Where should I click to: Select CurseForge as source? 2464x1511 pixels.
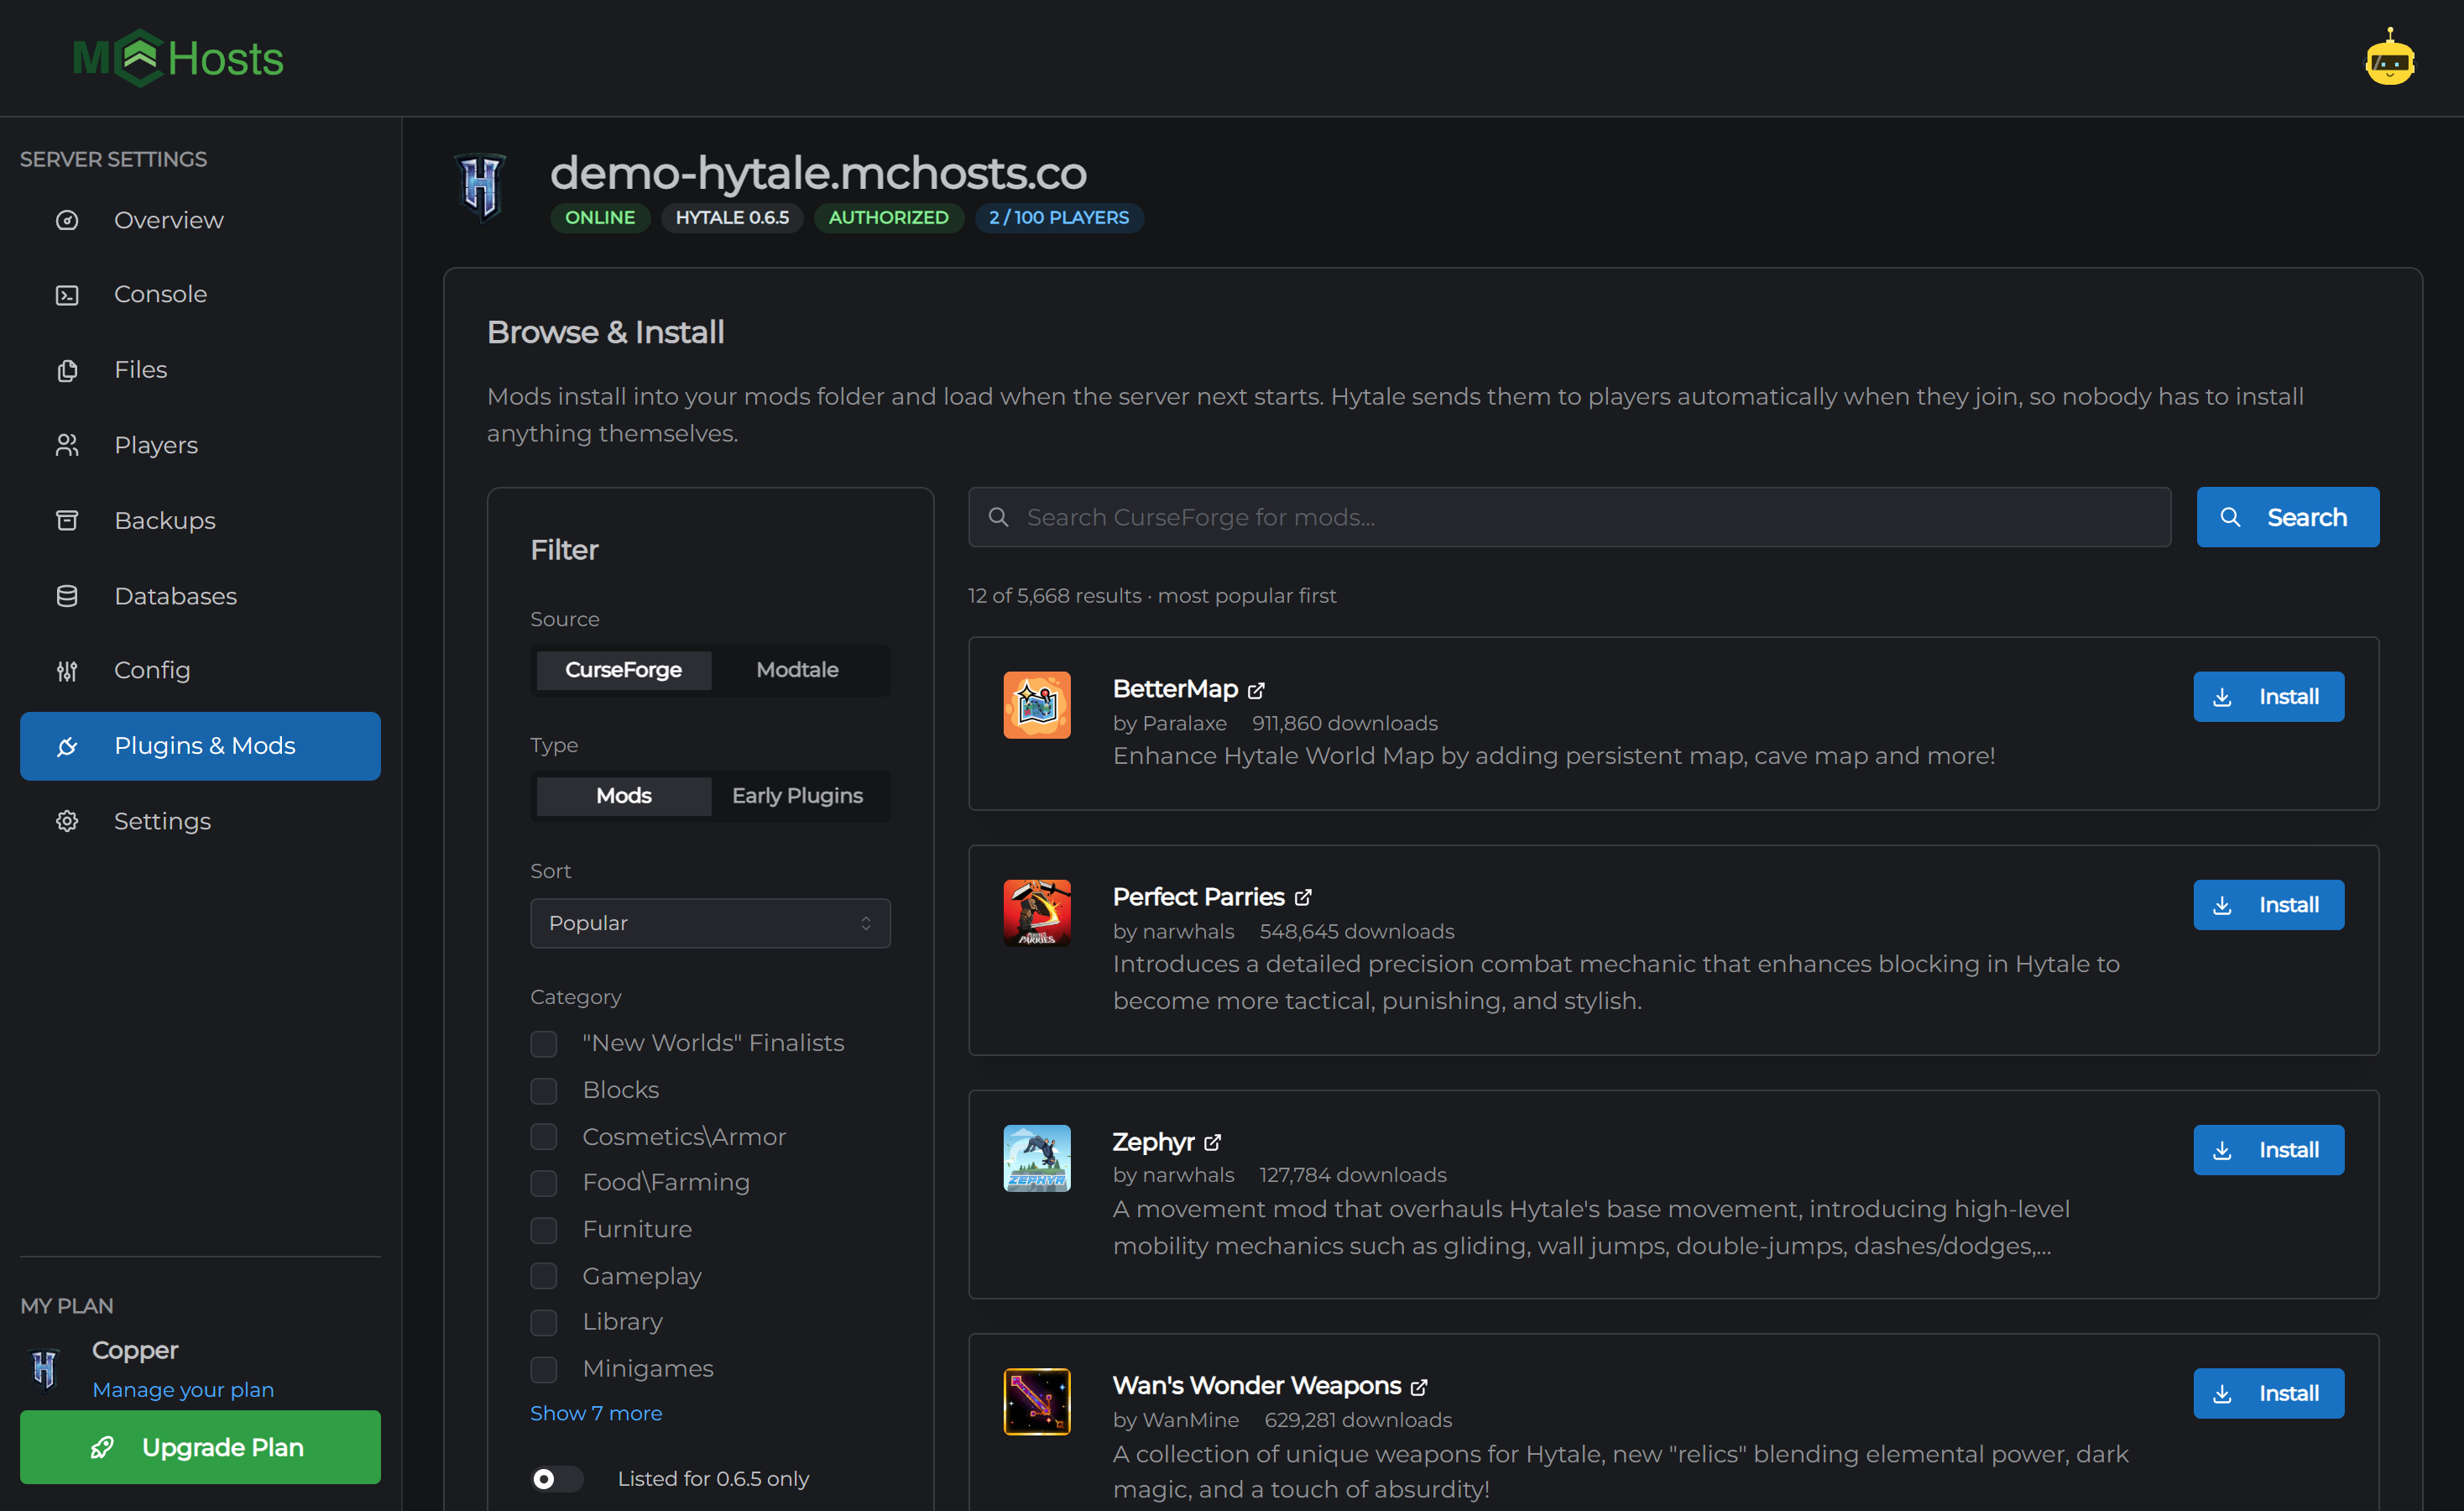pyautogui.click(x=624, y=670)
